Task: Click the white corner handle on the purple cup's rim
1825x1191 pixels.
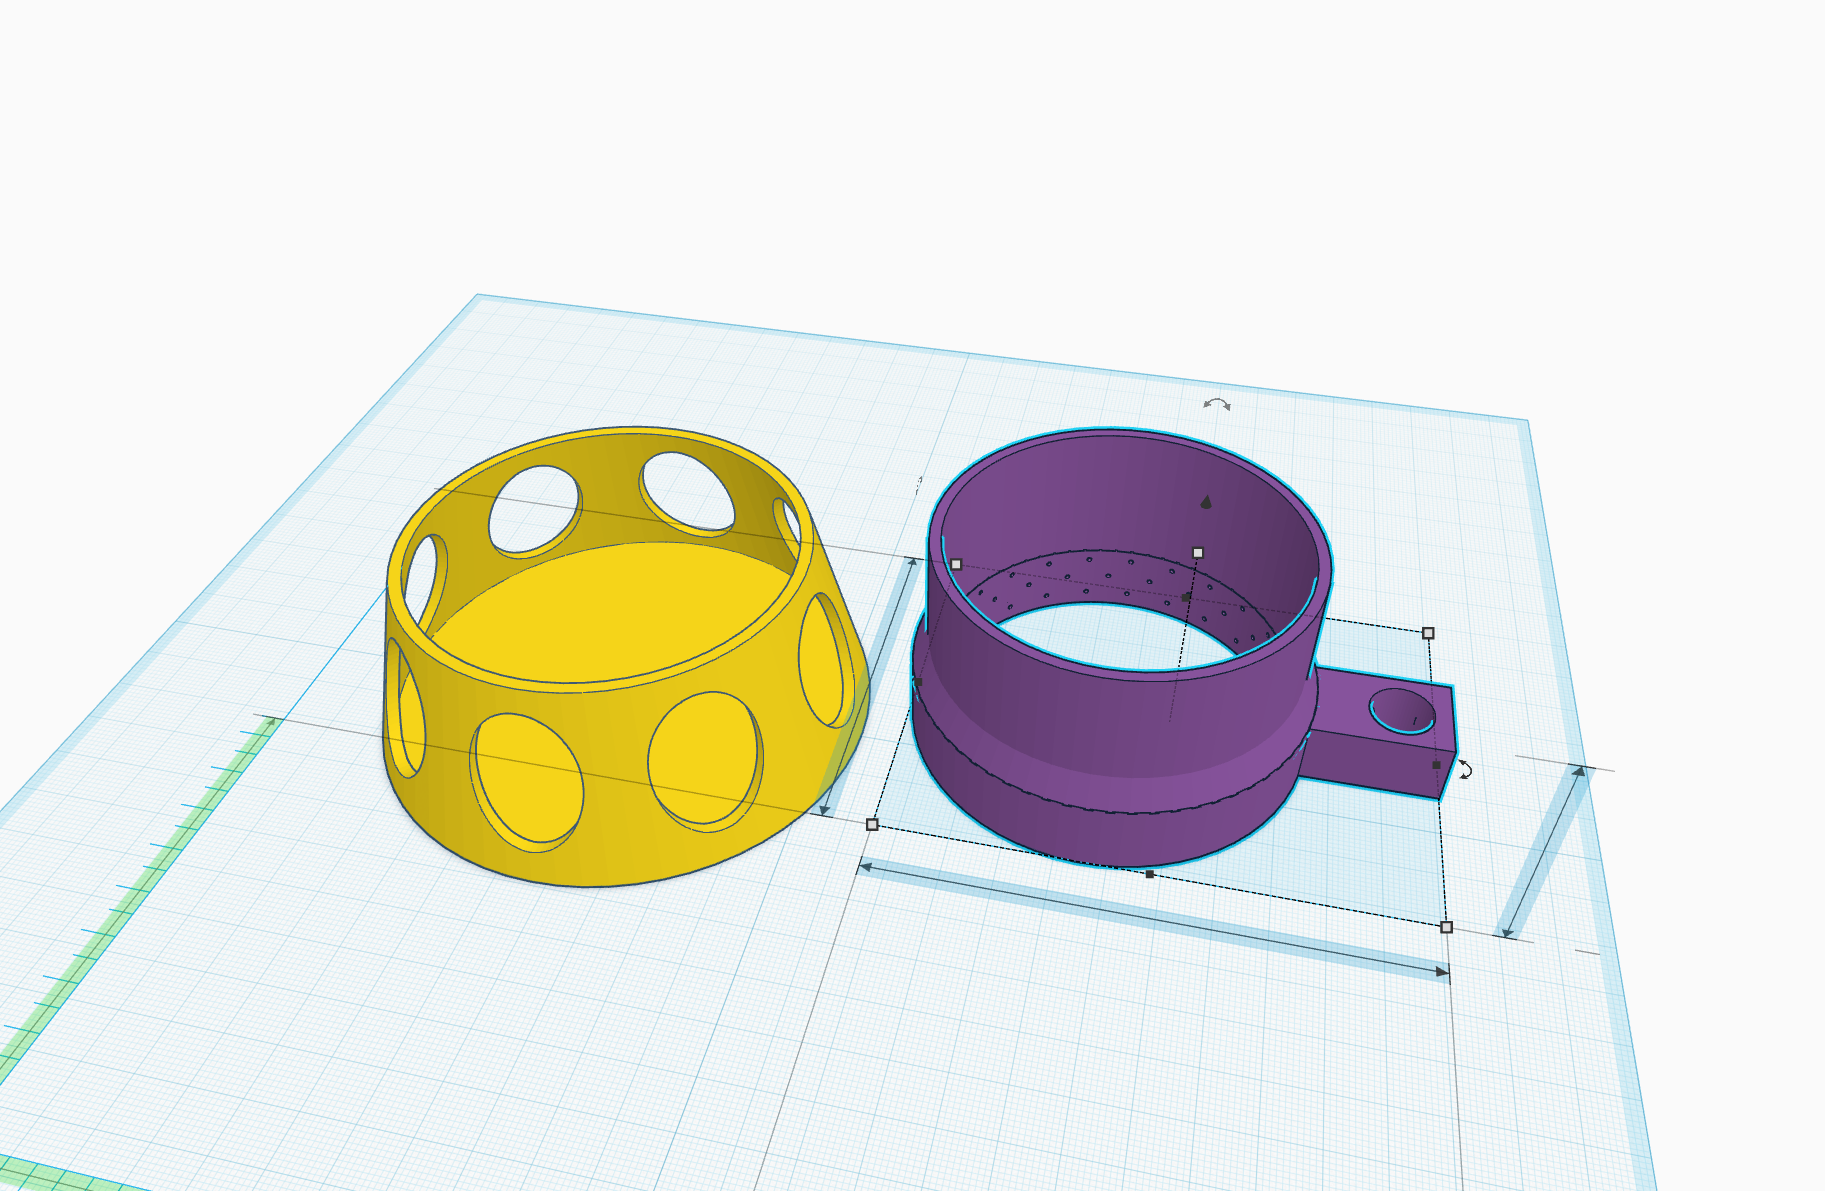Action: 956,564
